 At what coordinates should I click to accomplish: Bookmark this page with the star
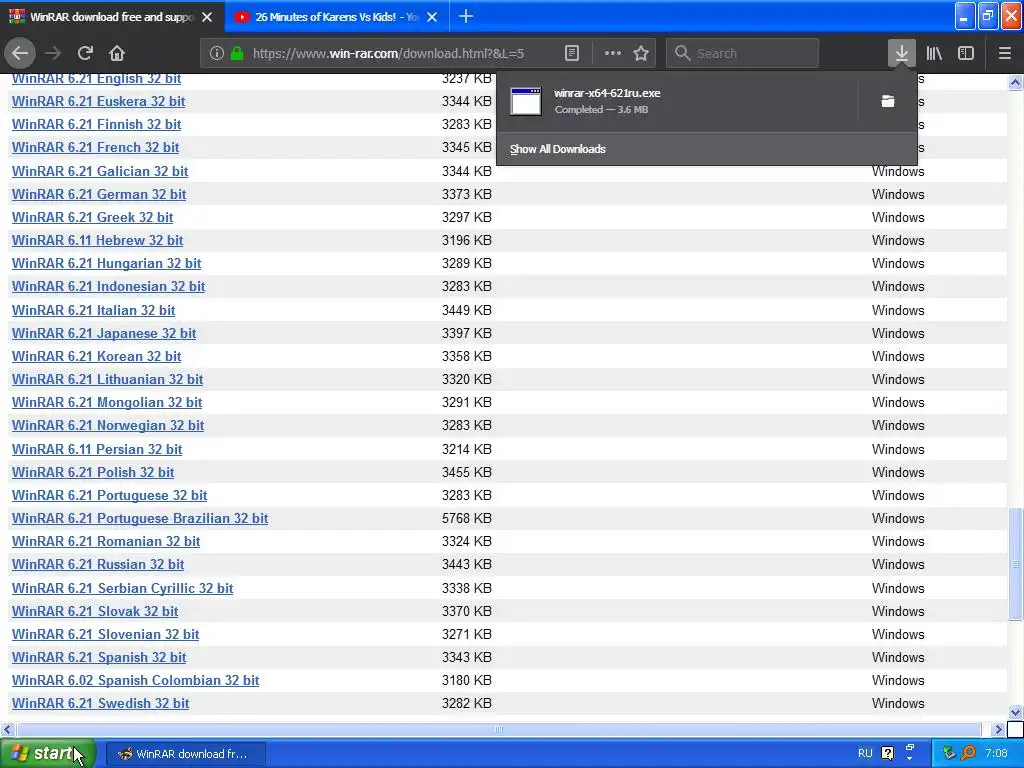(x=641, y=53)
